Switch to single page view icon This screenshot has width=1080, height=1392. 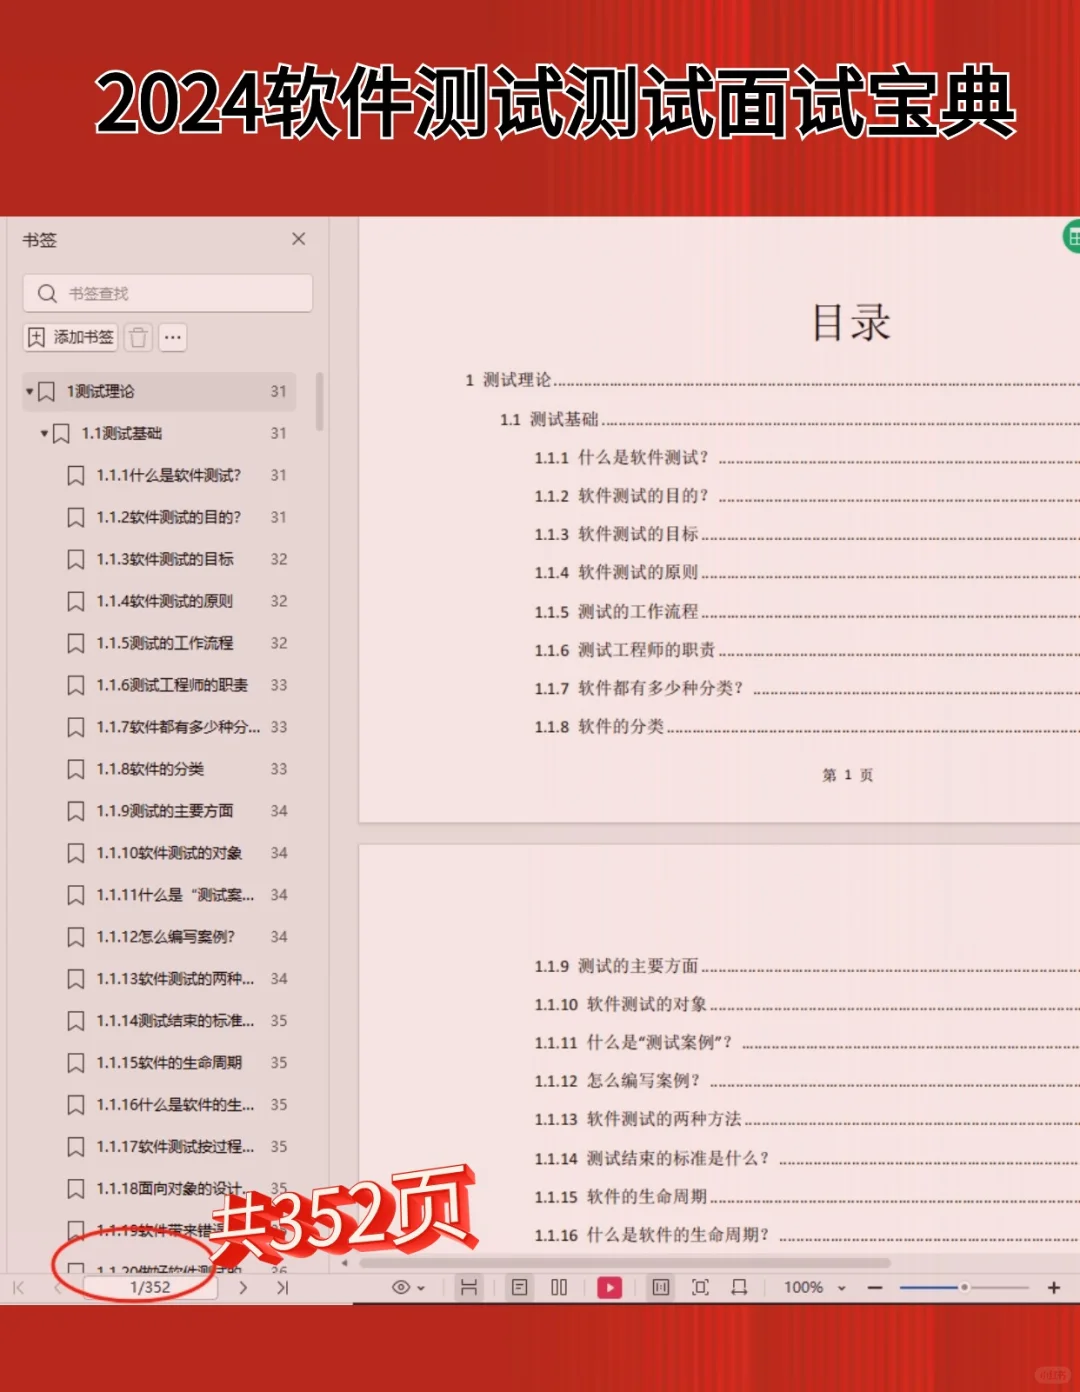[x=518, y=1287]
